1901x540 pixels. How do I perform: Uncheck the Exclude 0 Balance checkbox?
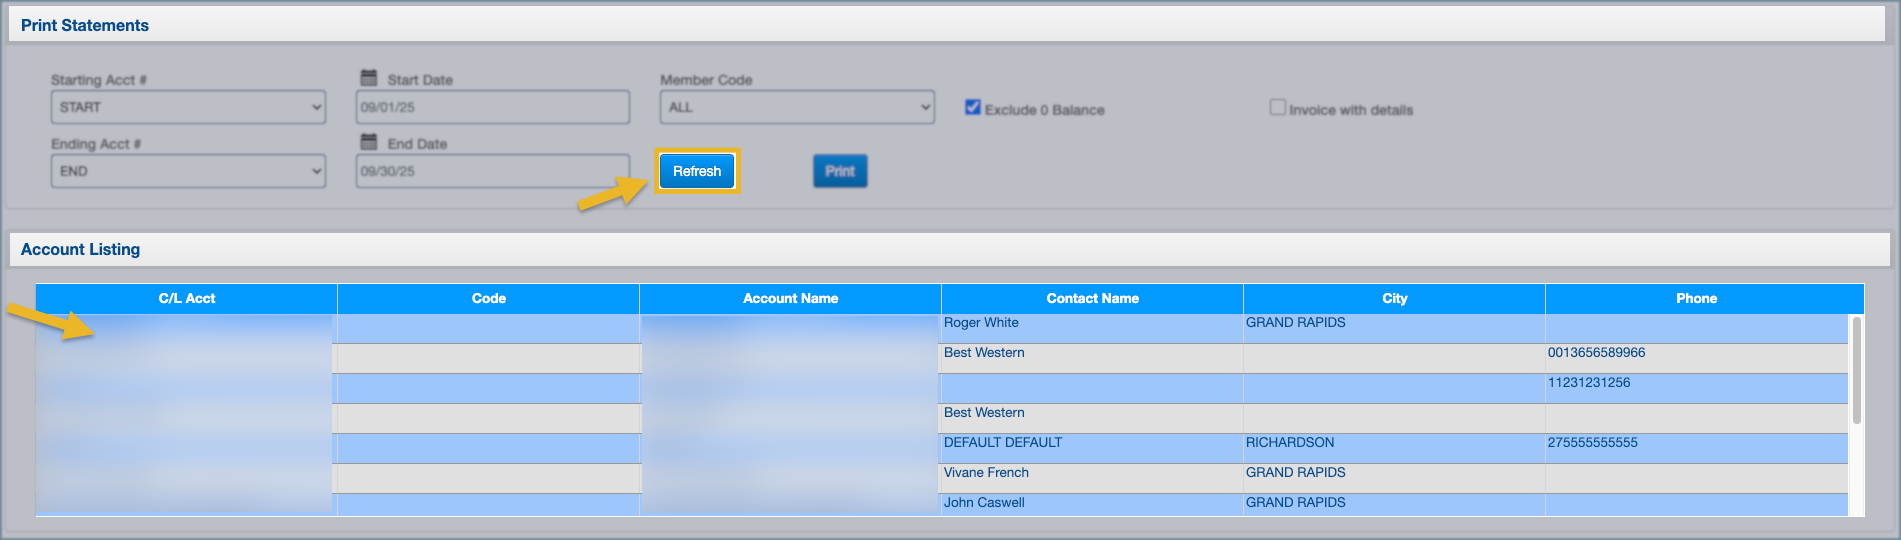[x=972, y=107]
